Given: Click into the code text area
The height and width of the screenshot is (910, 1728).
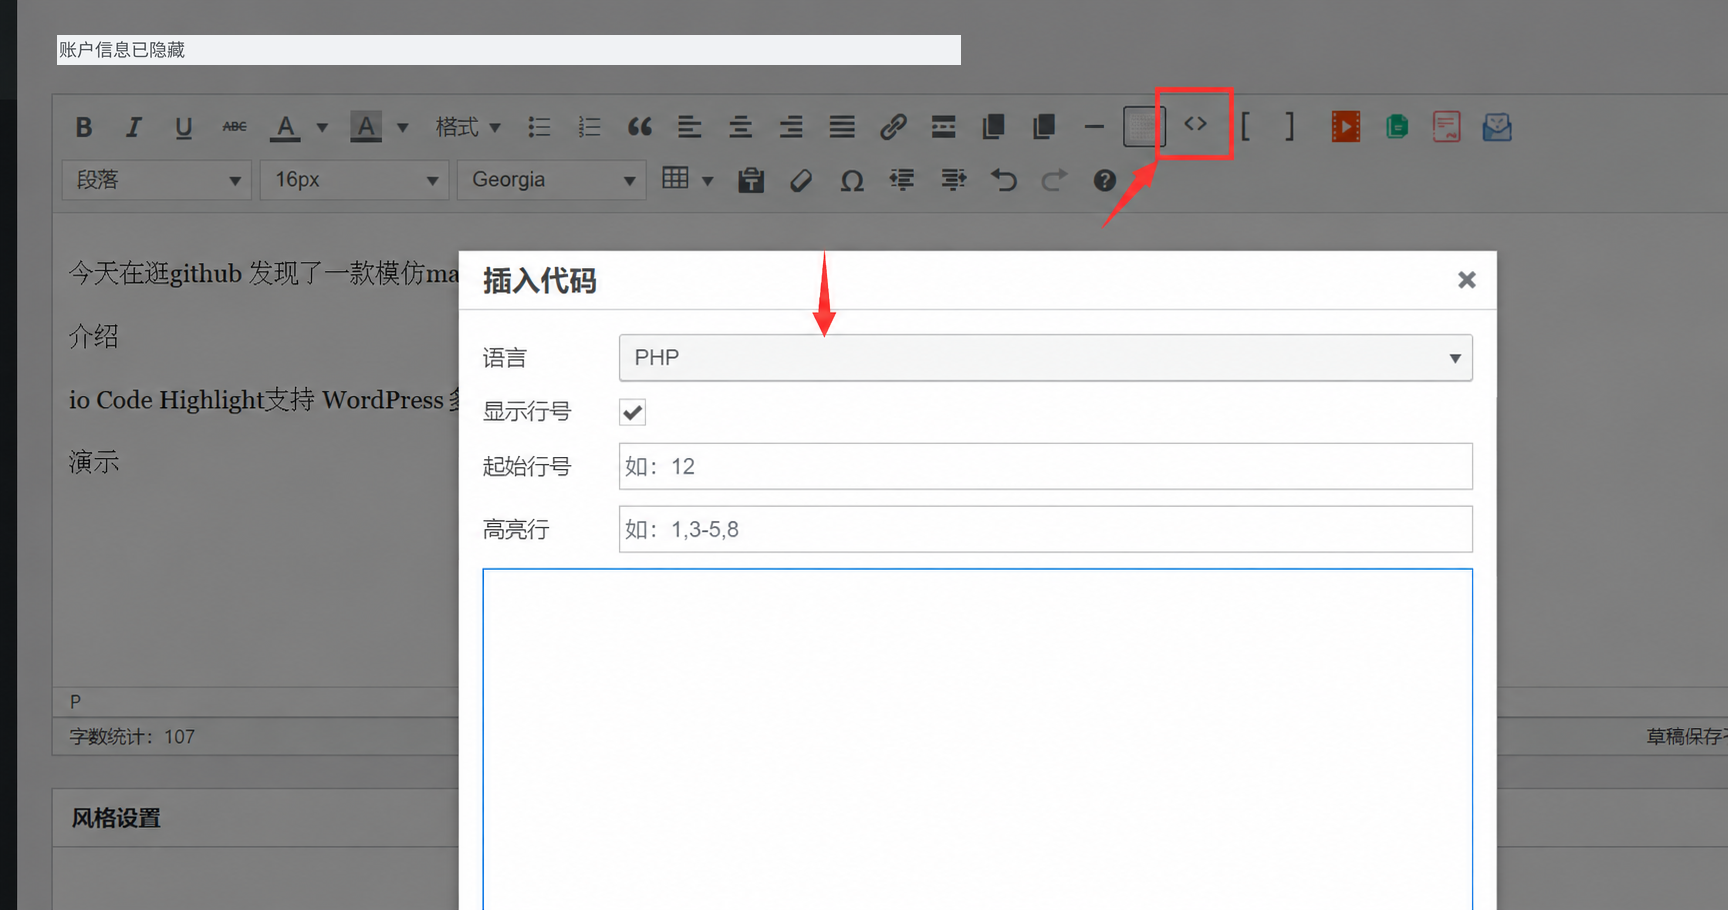Looking at the screenshot, I should (977, 739).
